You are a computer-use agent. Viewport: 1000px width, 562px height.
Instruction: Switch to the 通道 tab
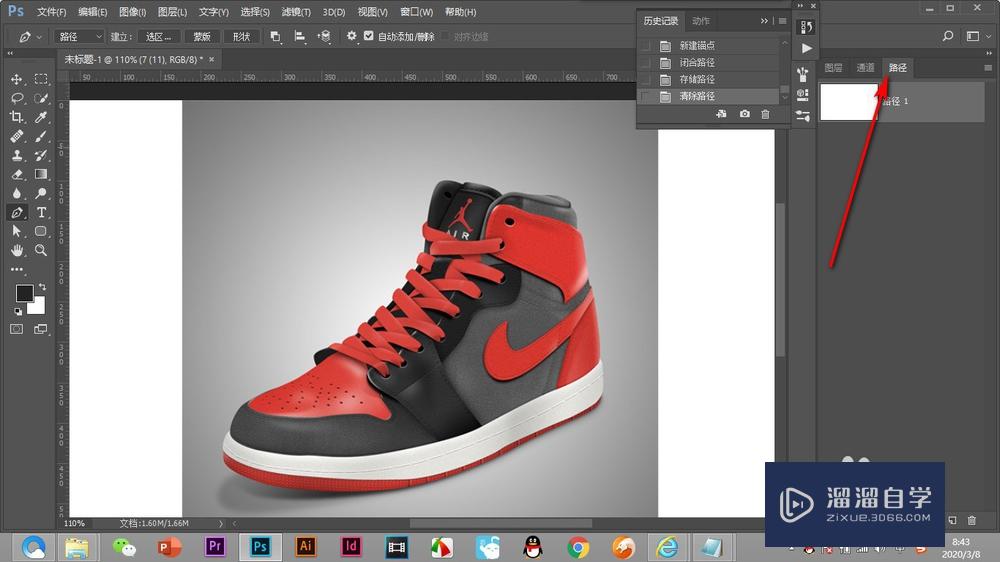[x=865, y=68]
